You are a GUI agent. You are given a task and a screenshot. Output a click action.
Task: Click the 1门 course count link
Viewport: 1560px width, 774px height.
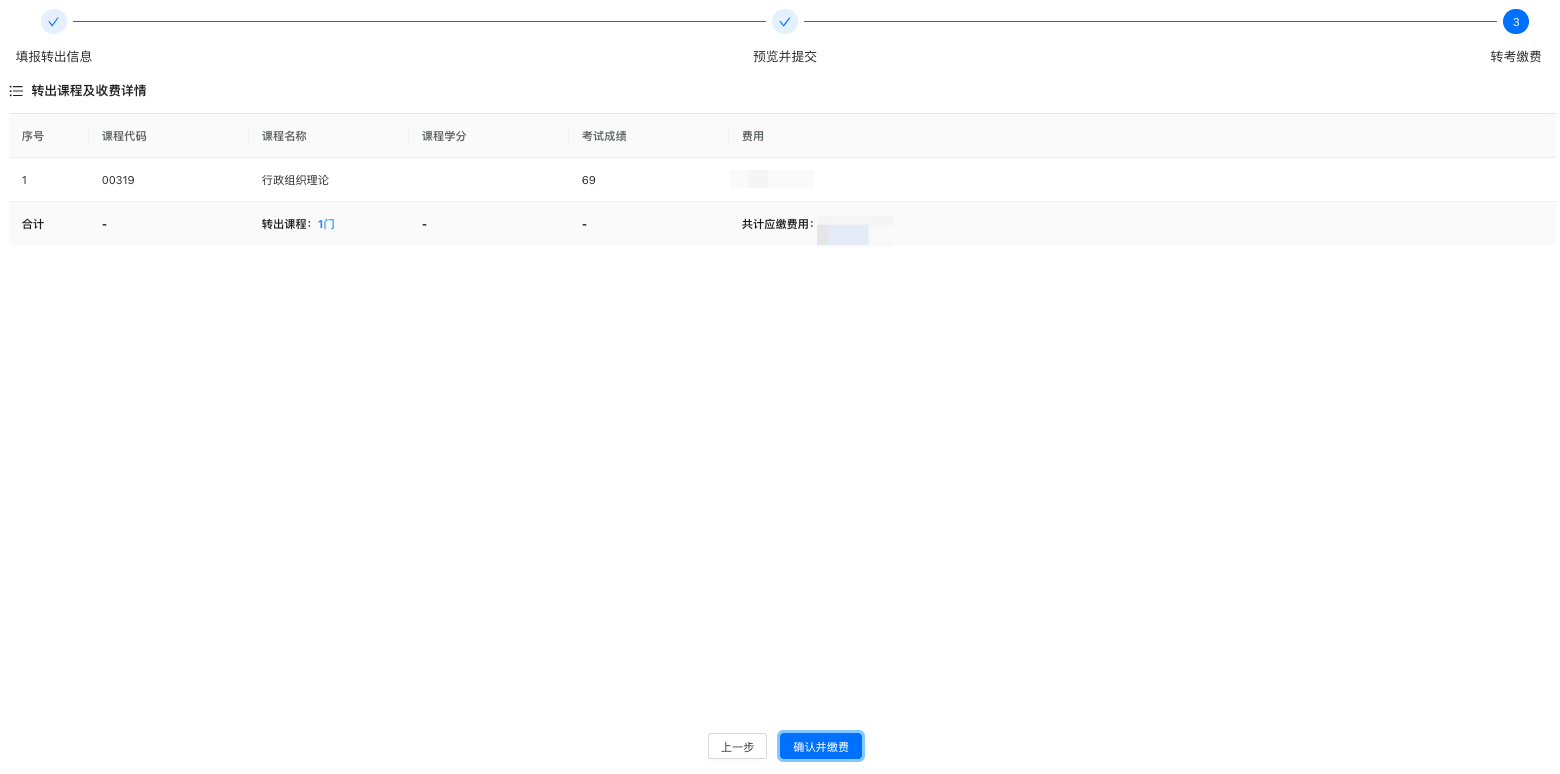pos(326,224)
